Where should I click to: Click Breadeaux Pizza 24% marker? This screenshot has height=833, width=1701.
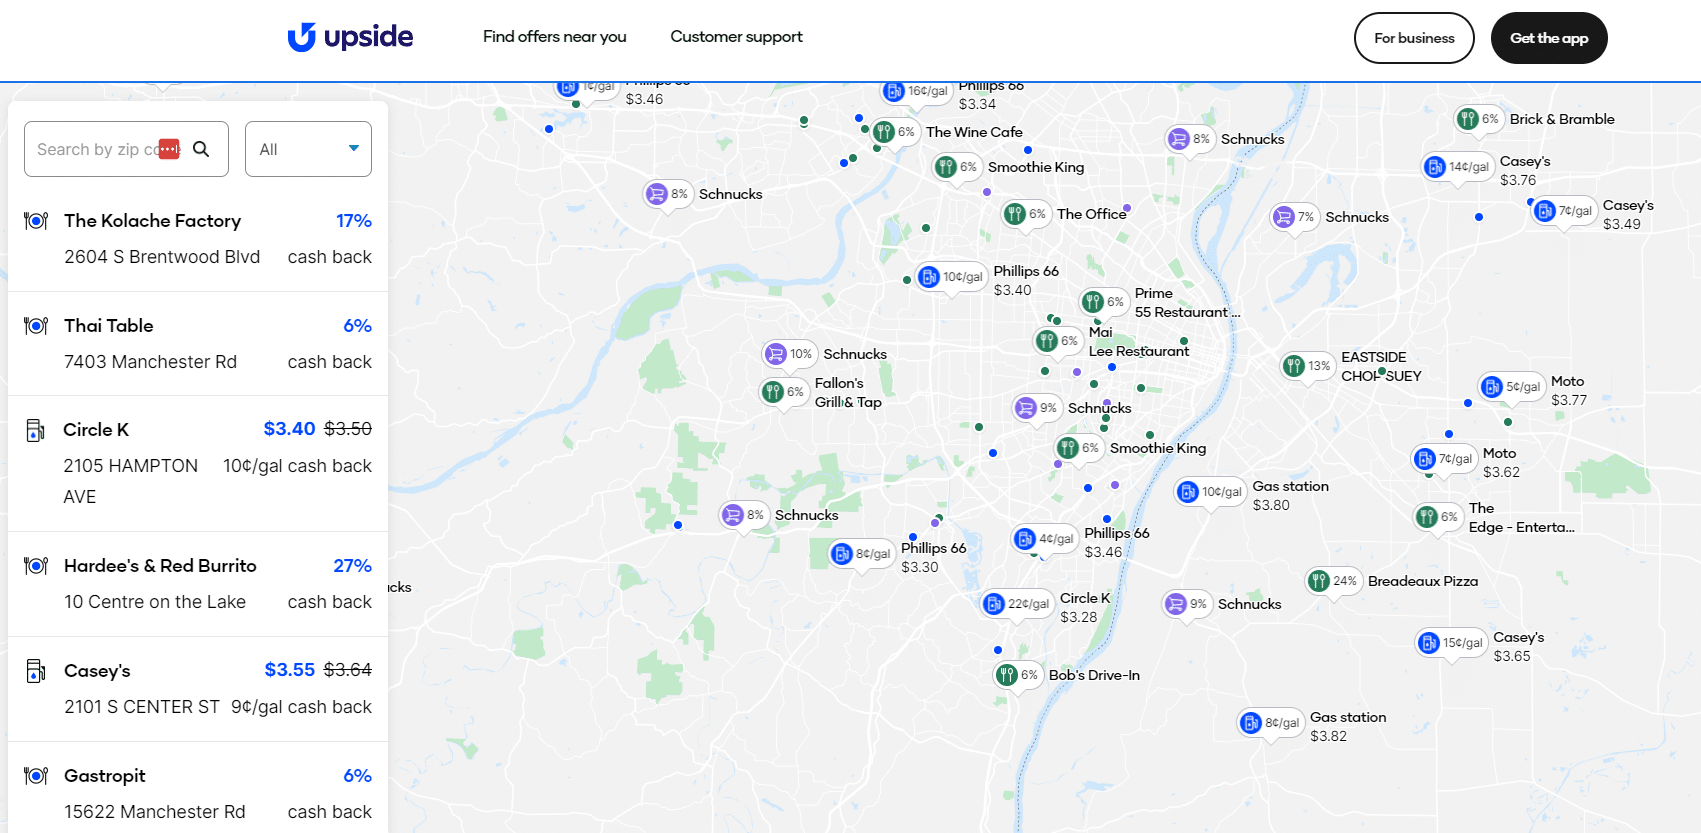(x=1334, y=581)
